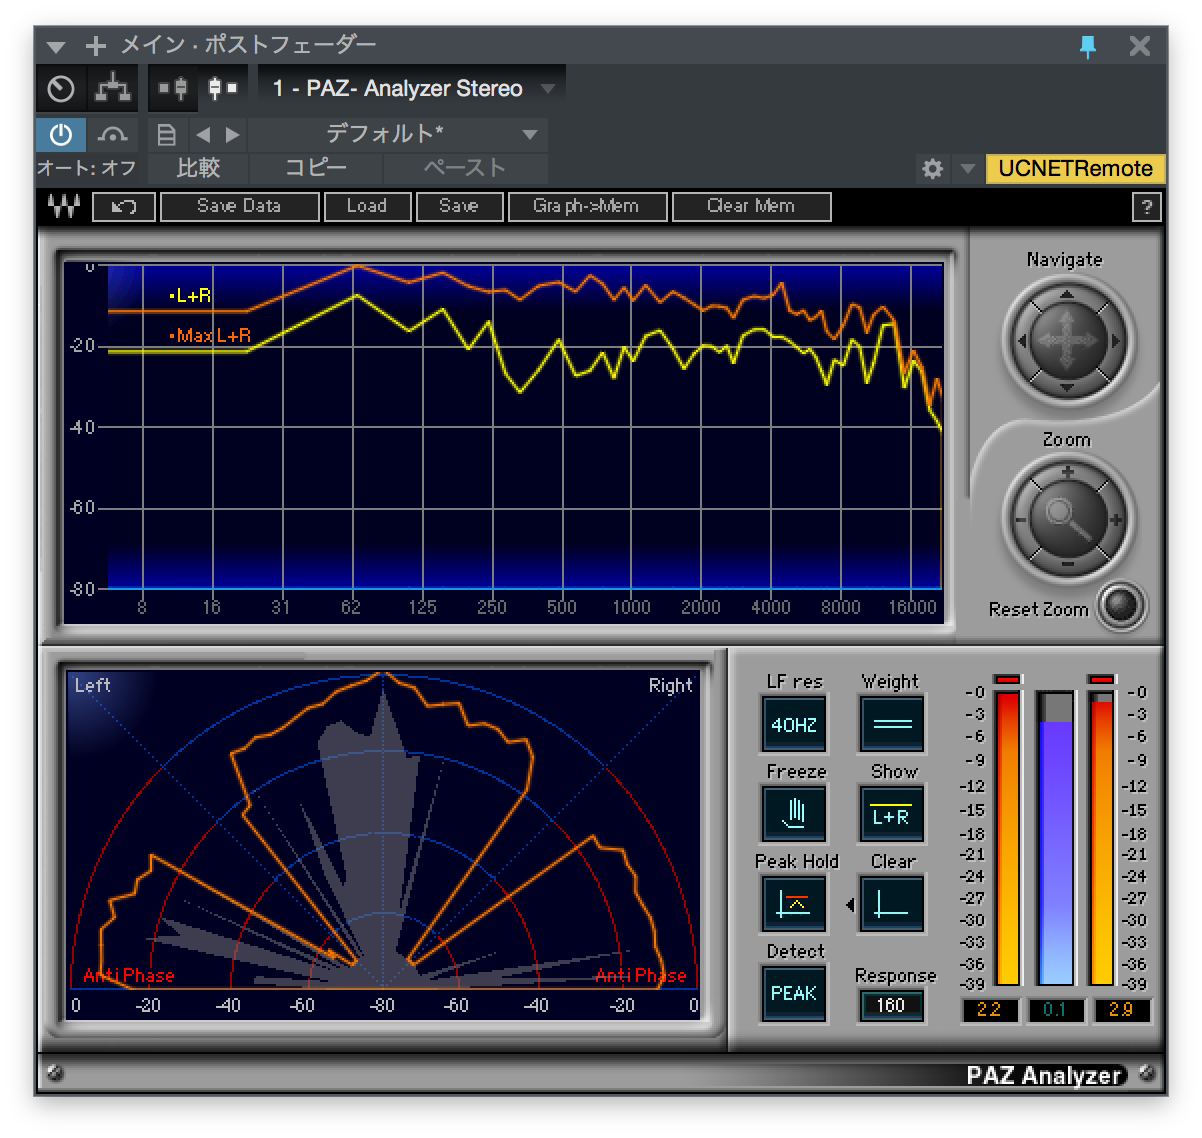Click the second sidechain plug icon
The height and width of the screenshot is (1138, 1202).
pos(222,89)
